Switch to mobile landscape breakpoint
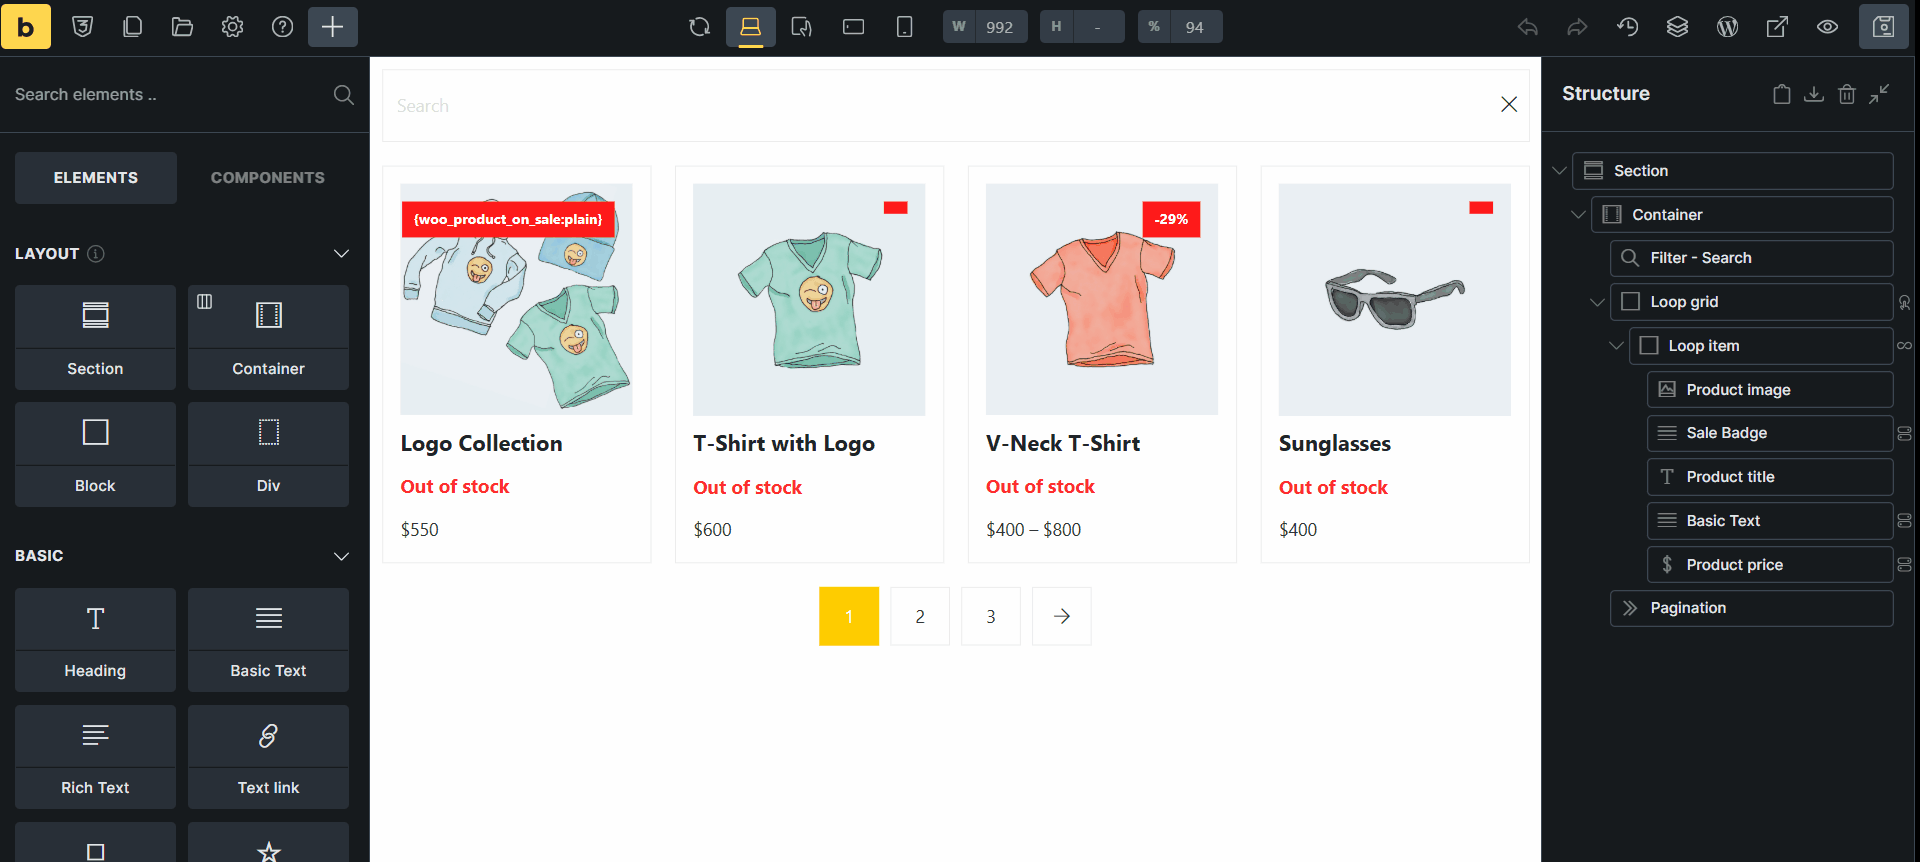The height and width of the screenshot is (862, 1920). click(854, 27)
